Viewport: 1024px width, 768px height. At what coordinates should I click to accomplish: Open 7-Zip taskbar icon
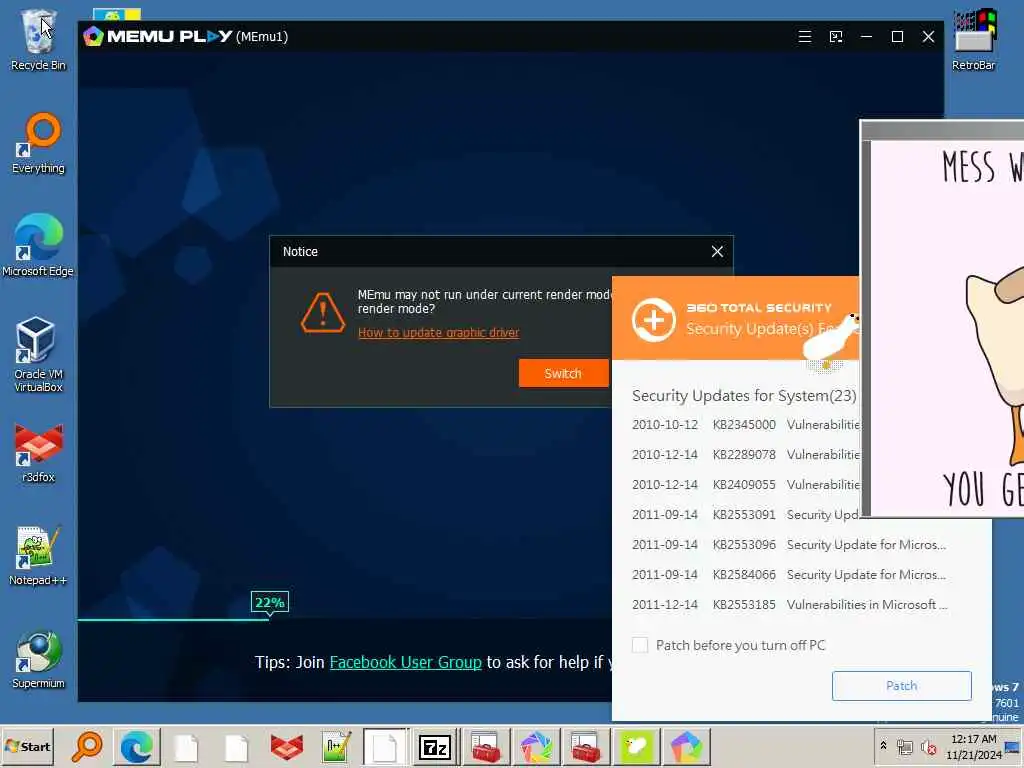436,746
